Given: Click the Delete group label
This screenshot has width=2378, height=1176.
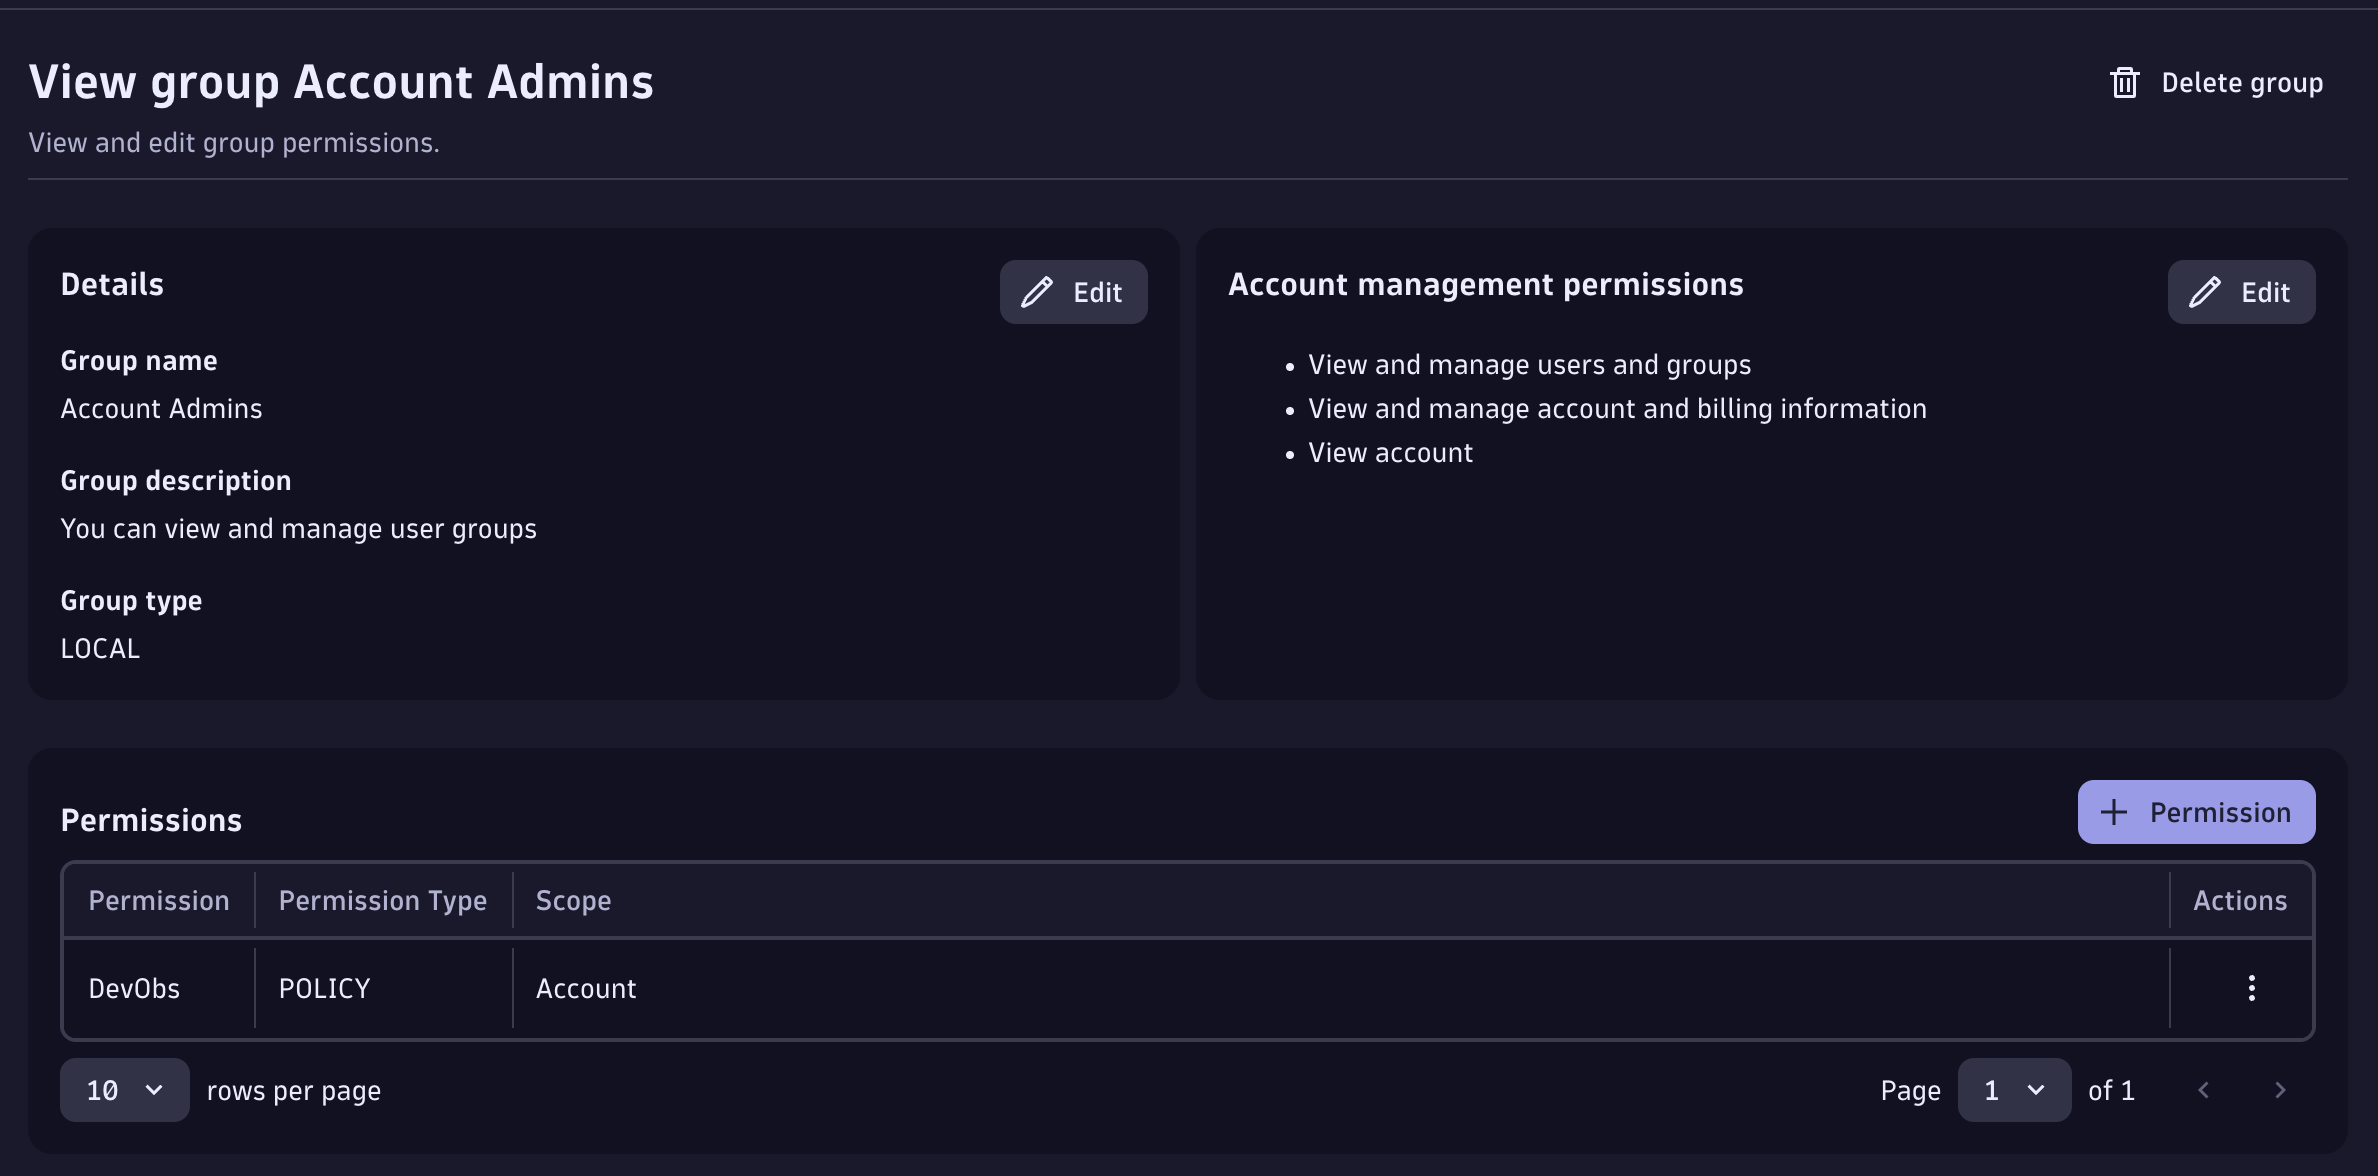Looking at the screenshot, I should (2242, 83).
